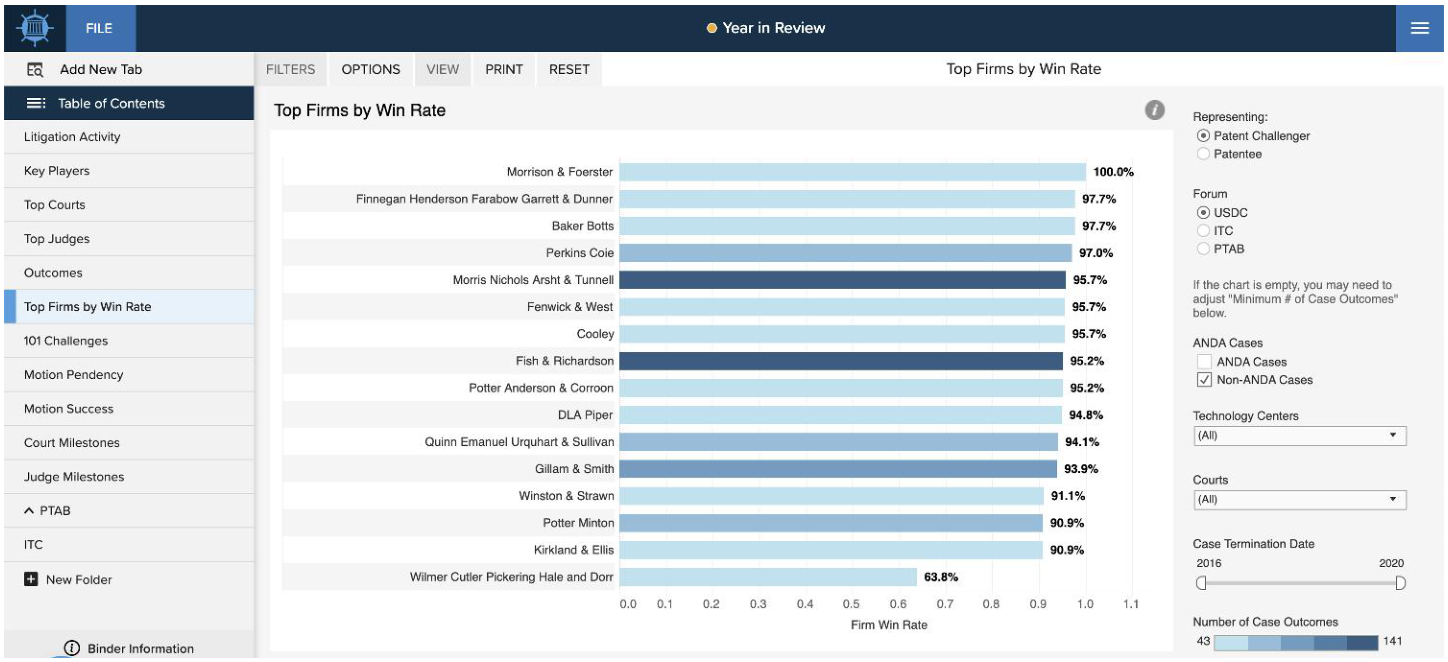Click the Quinn Emanuel Urquhart & Sullivan label
Image resolution: width=1448 pixels, height=662 pixels.
520,442
